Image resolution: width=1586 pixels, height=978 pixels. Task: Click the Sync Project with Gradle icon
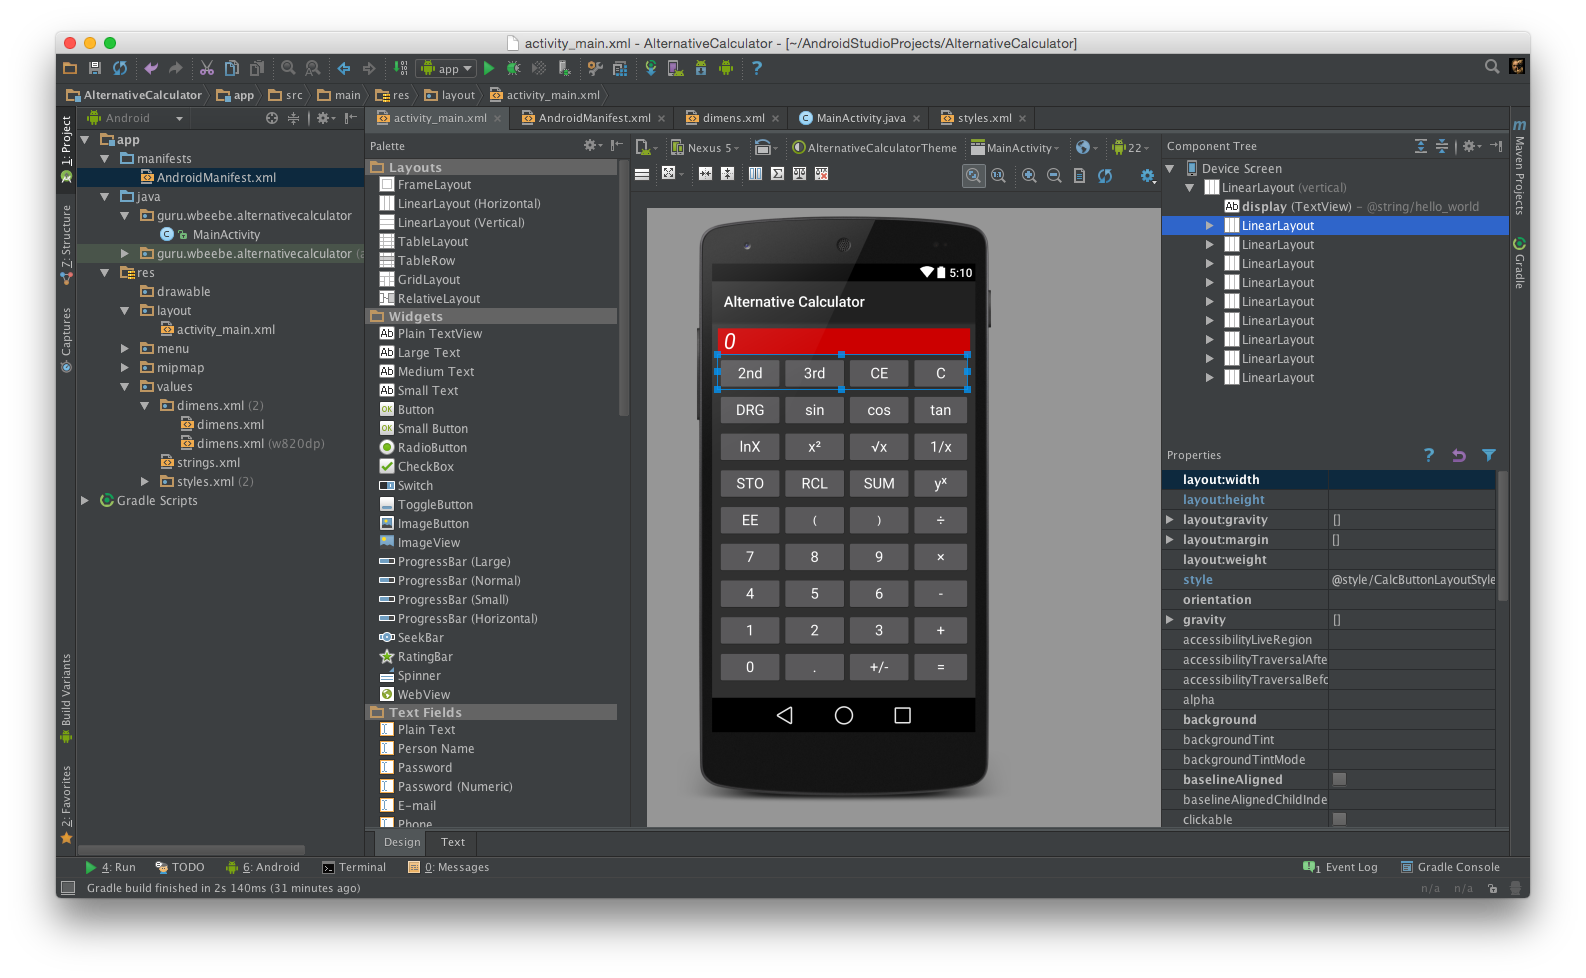[x=651, y=68]
